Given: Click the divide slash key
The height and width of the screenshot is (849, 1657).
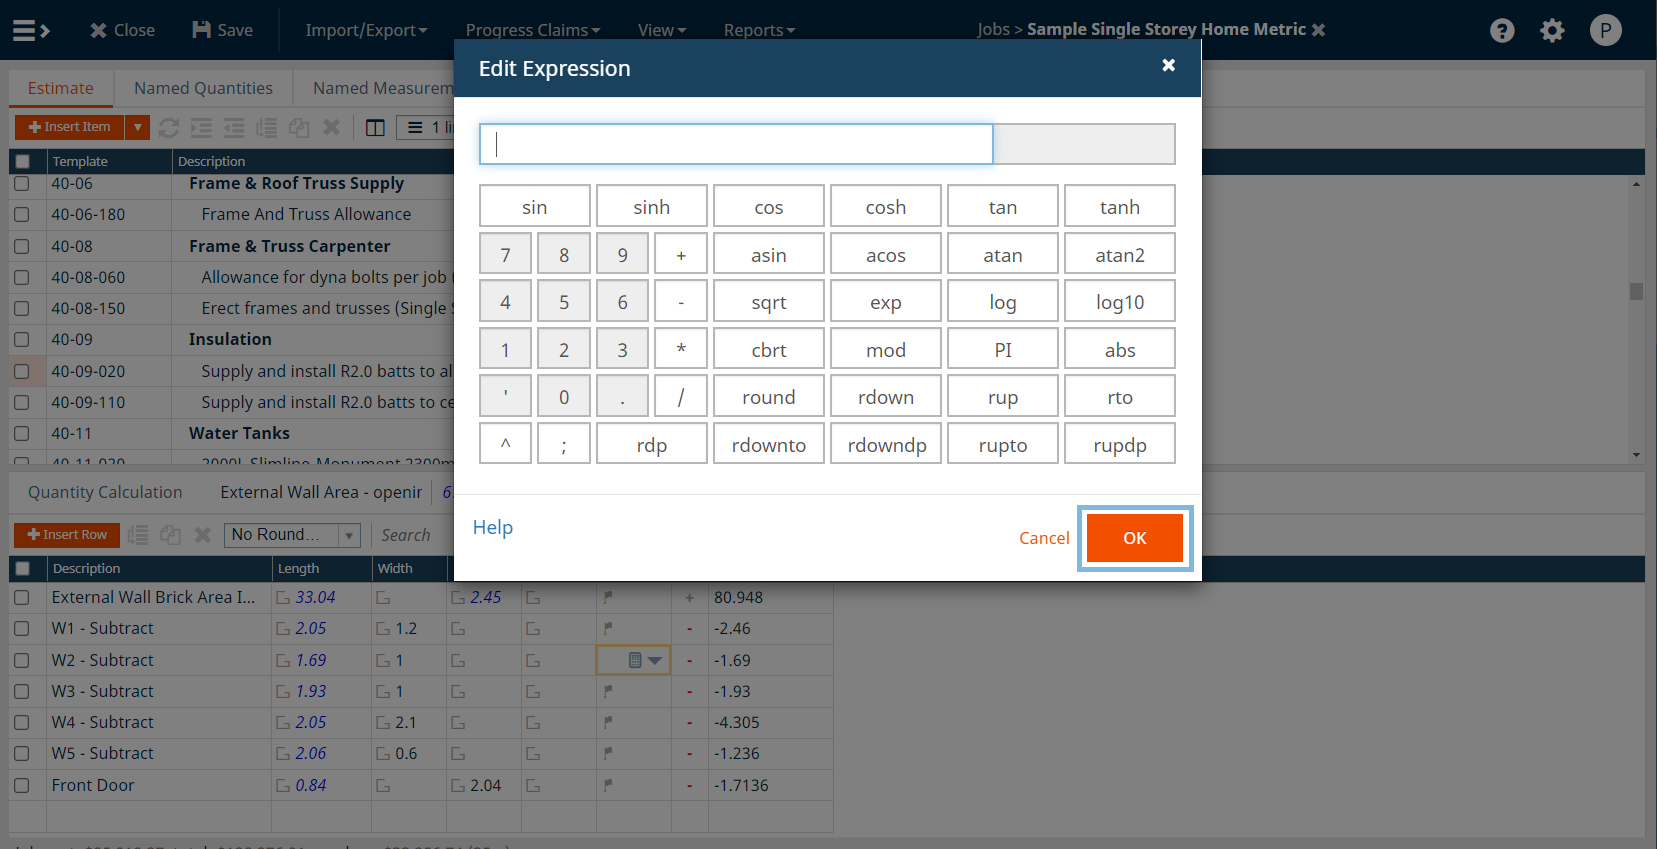Looking at the screenshot, I should tap(681, 396).
